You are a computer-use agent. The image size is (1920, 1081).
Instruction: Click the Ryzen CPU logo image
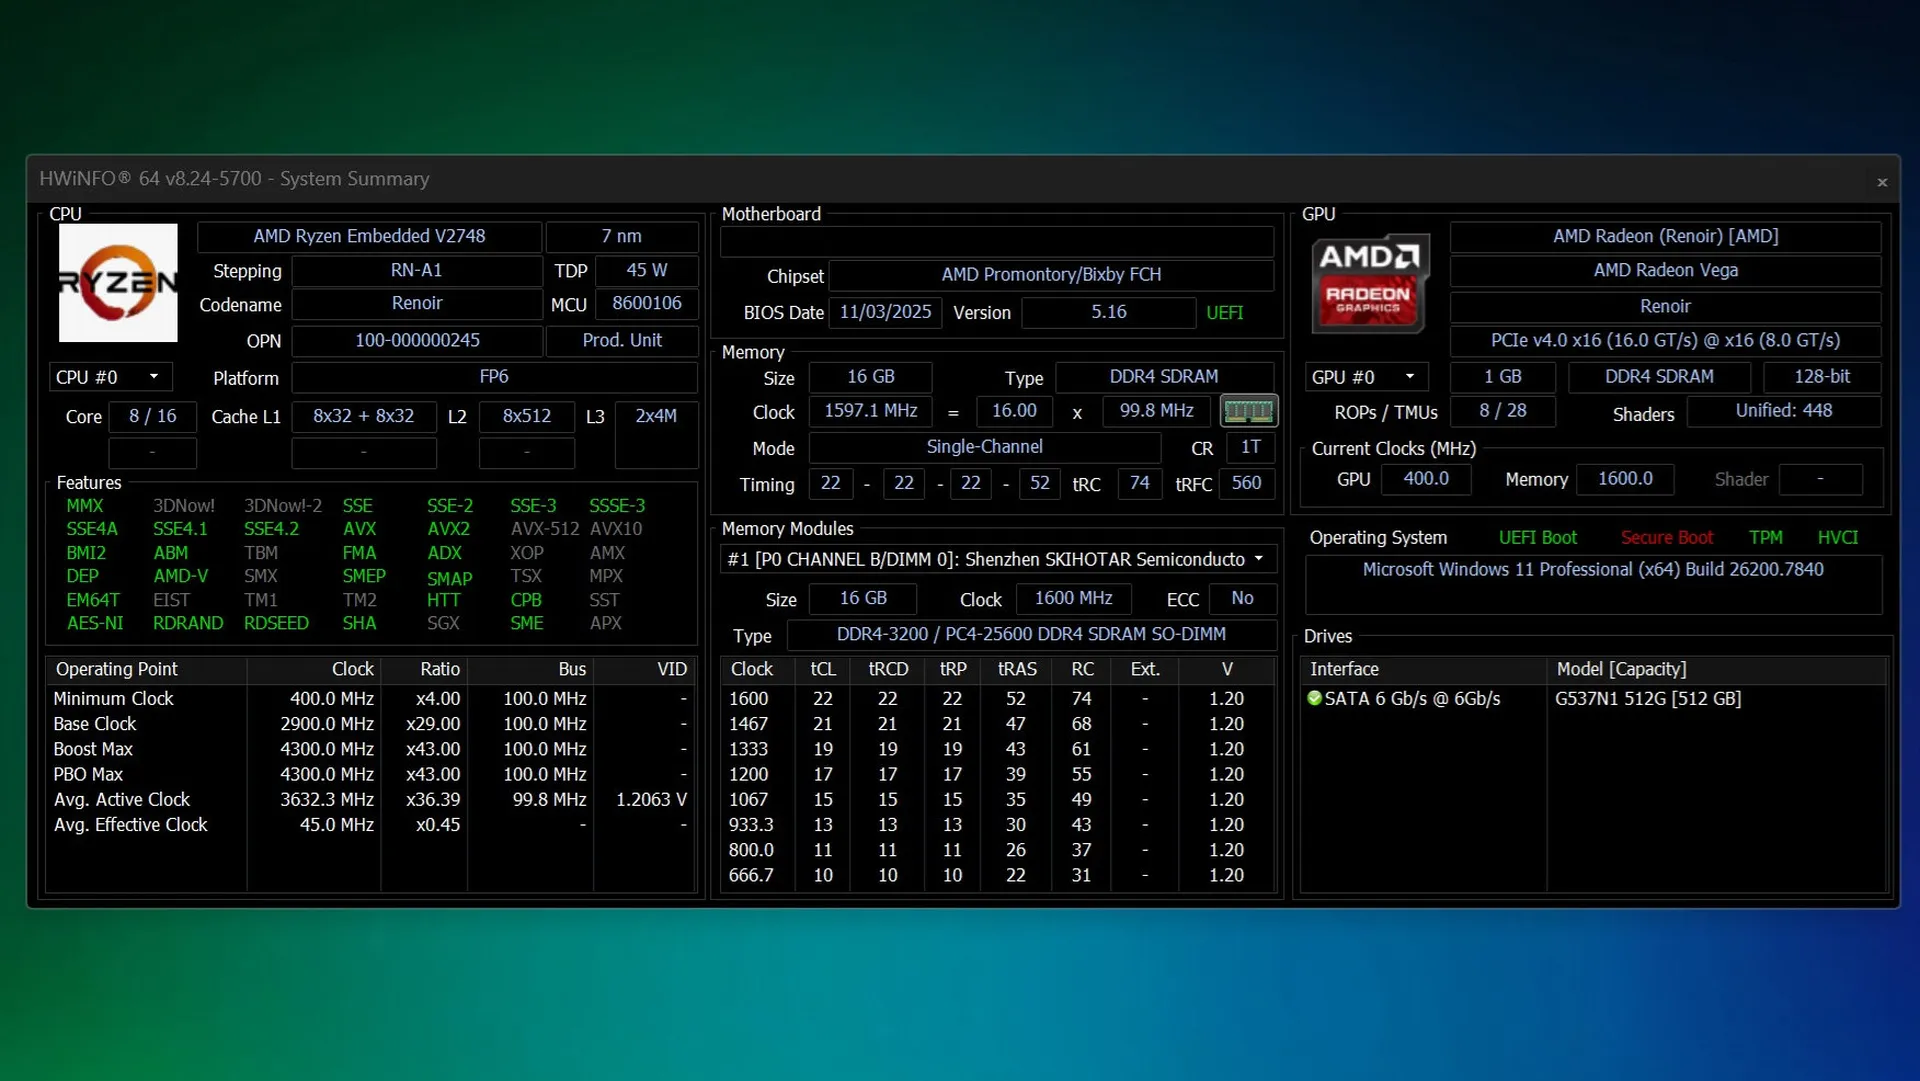pos(118,283)
